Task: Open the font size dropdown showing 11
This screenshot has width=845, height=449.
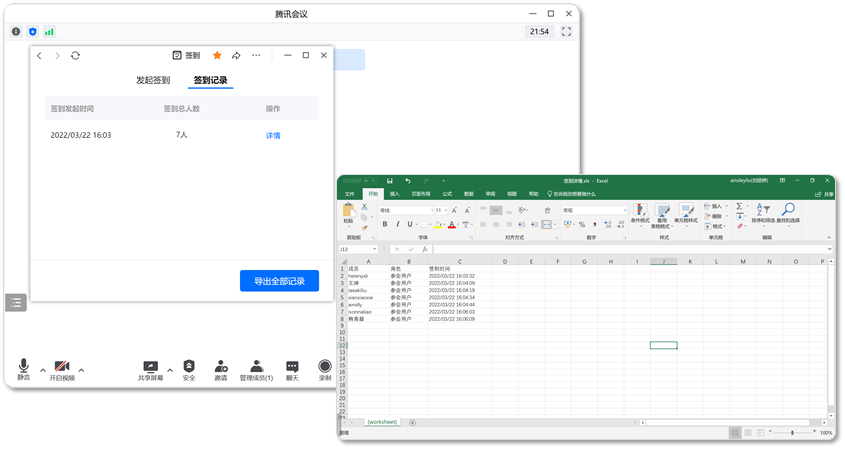Action: [446, 210]
